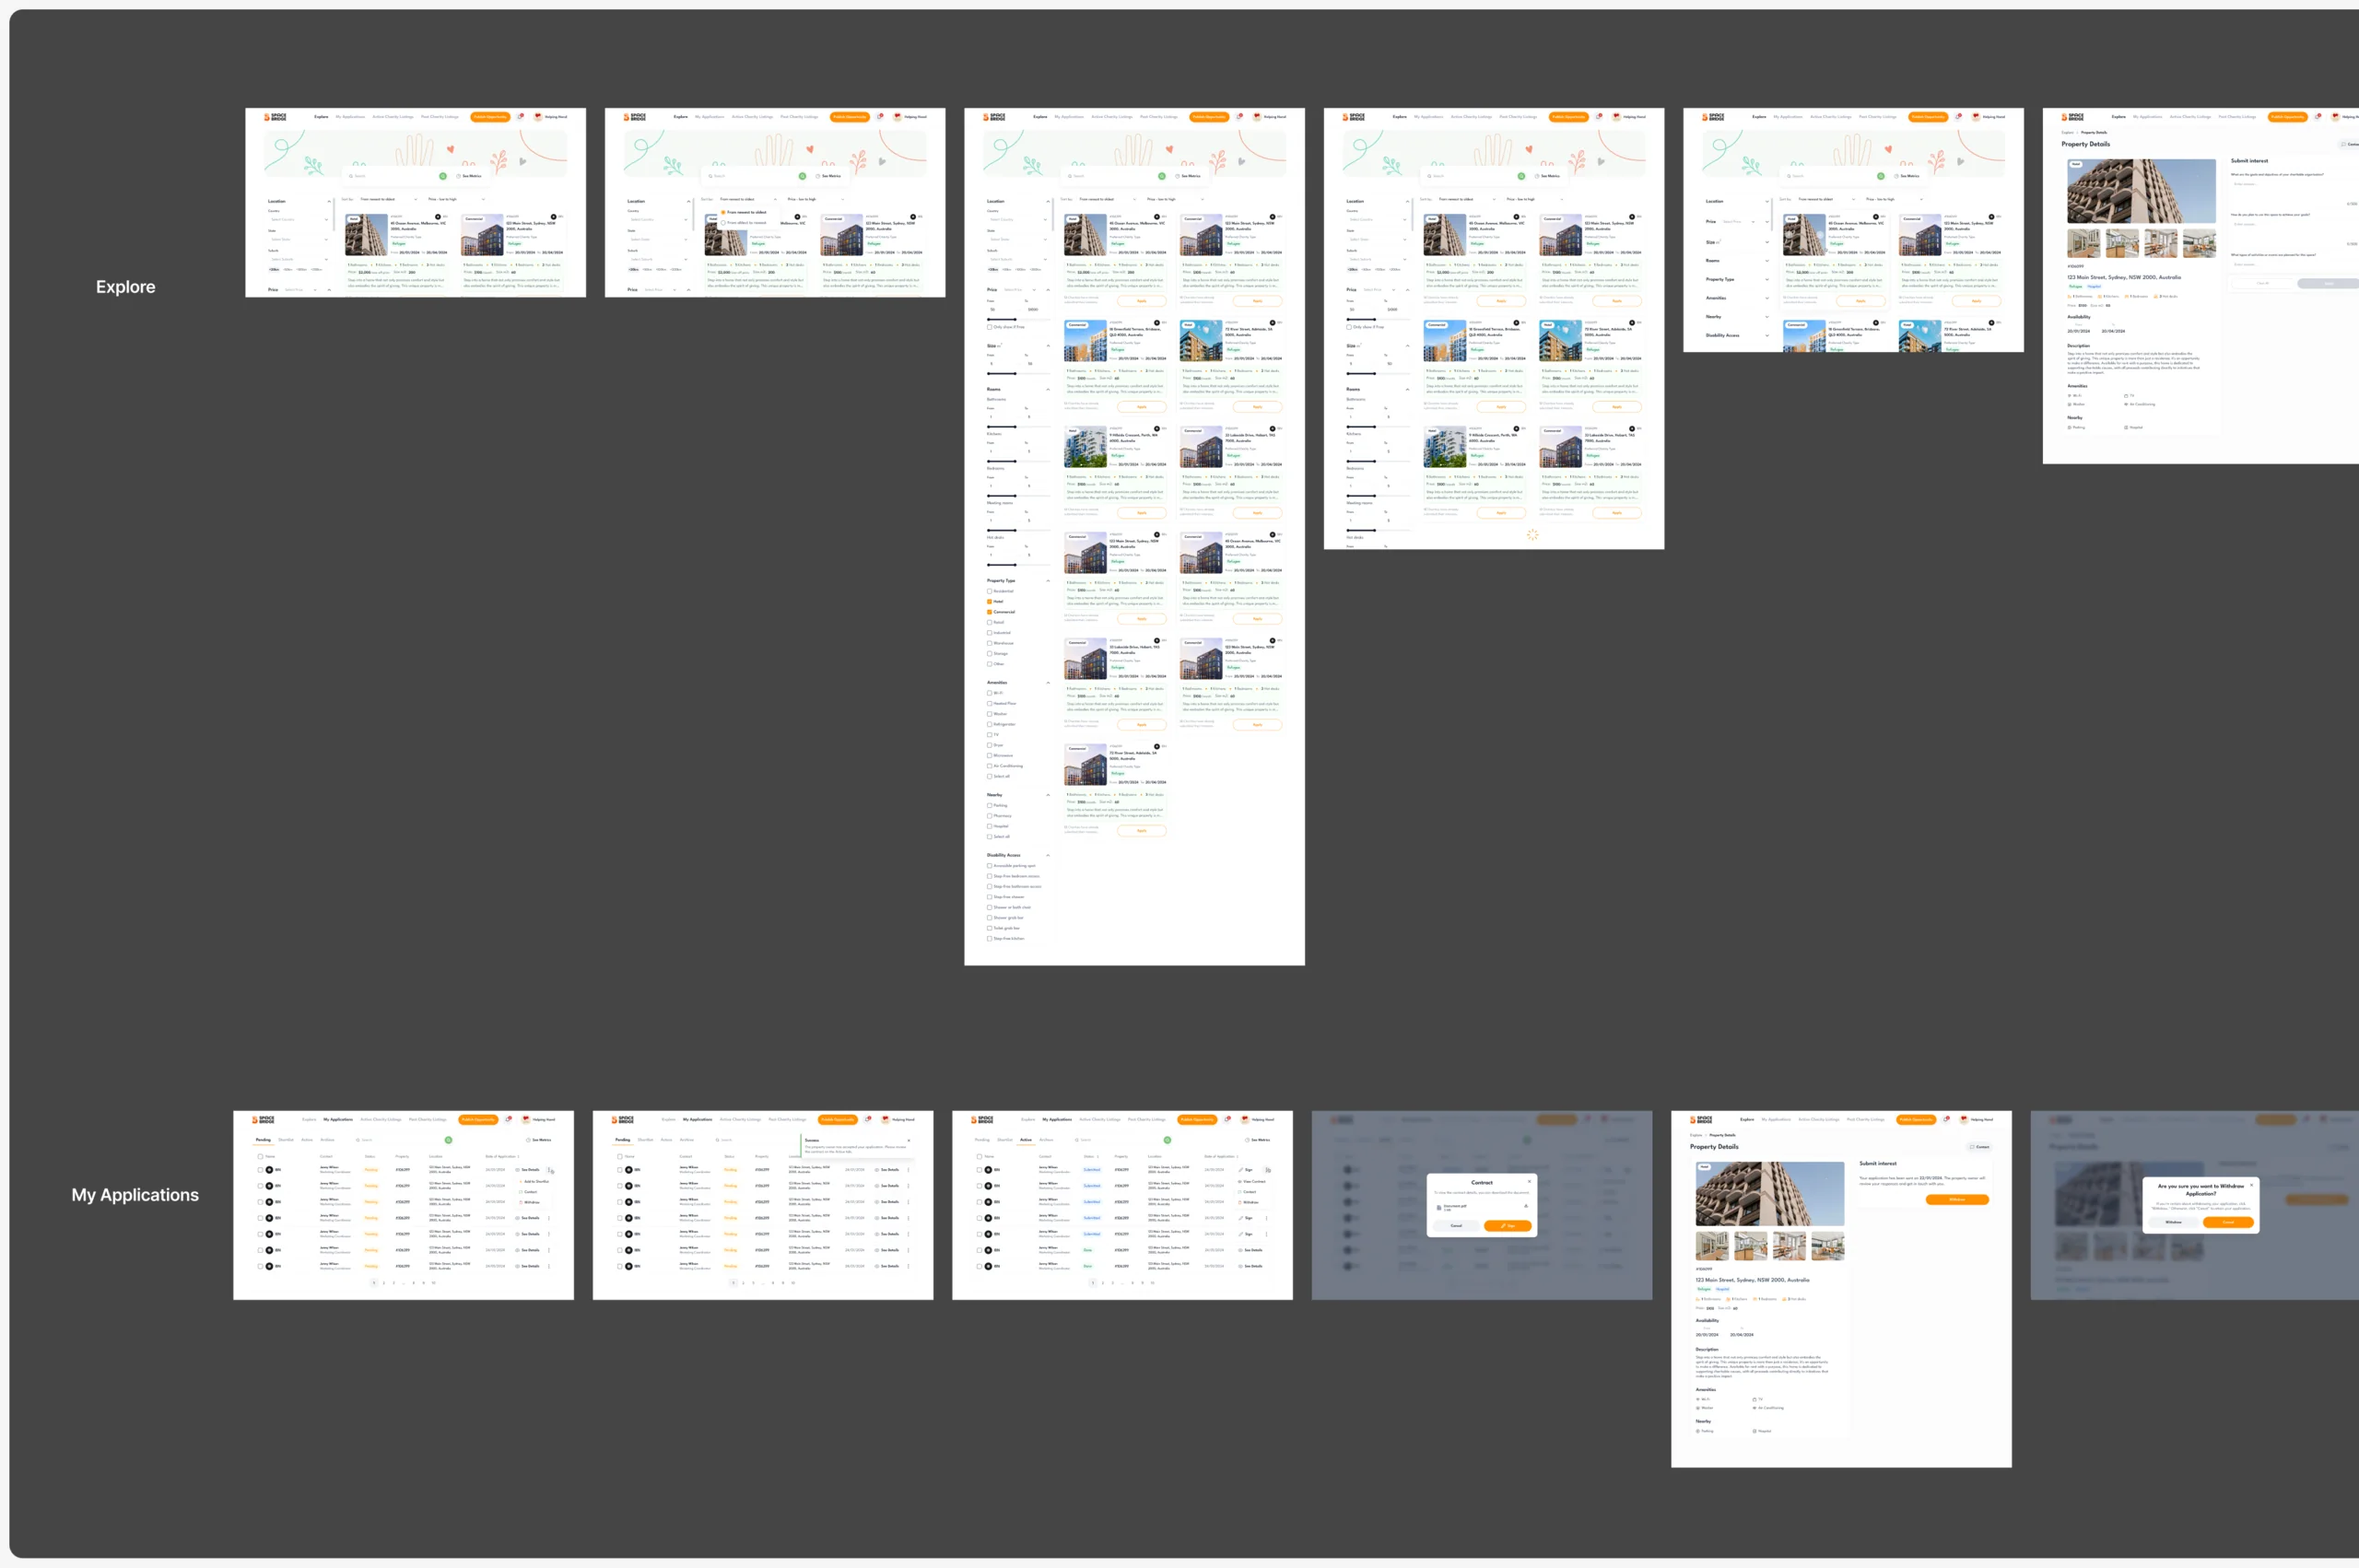The width and height of the screenshot is (2359, 1568).
Task: Select the 'From oldest to newest' sort option
Action: [744, 222]
